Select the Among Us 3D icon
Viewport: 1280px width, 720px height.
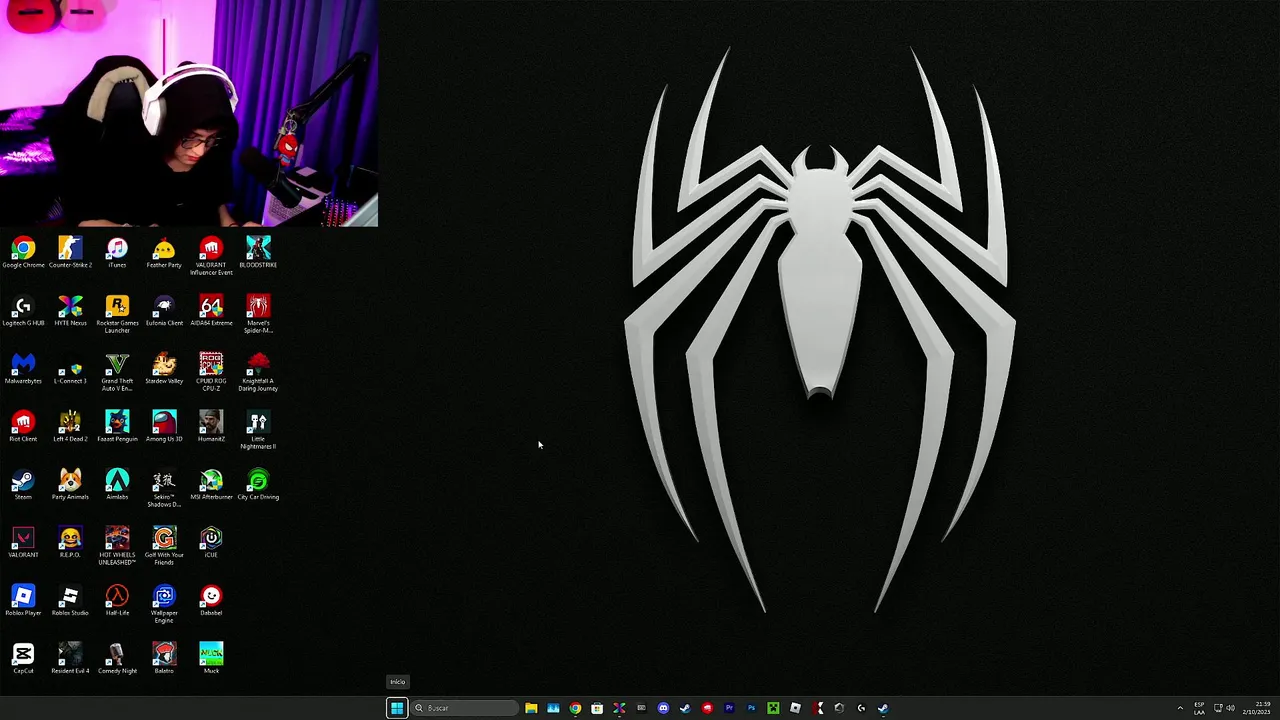pos(164,426)
